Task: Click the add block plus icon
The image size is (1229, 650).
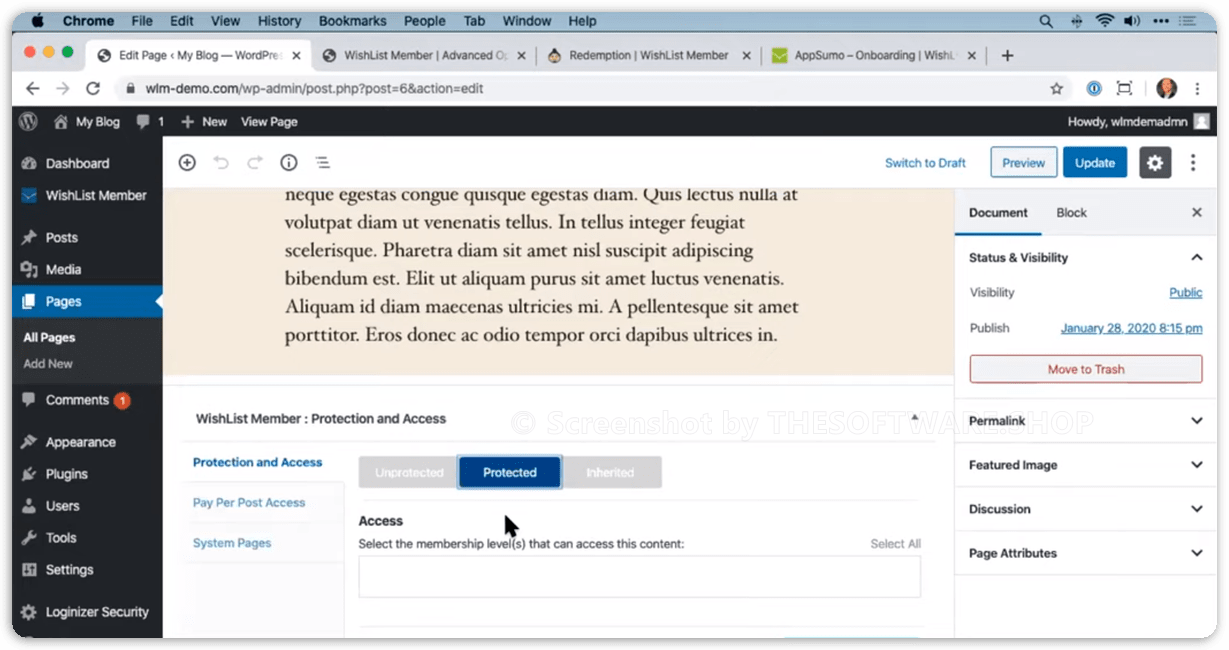Action: click(187, 162)
